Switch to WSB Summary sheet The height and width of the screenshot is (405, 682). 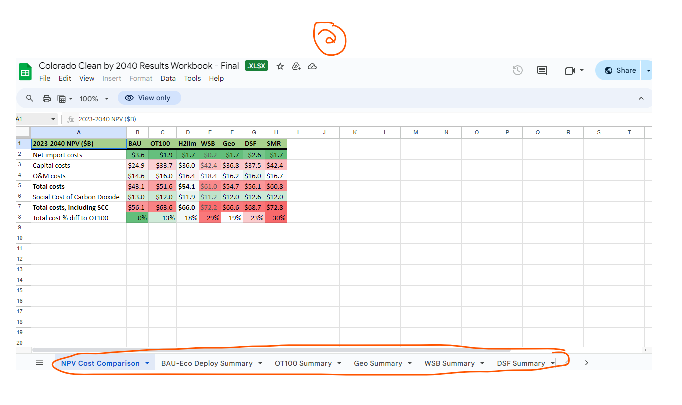(x=449, y=363)
